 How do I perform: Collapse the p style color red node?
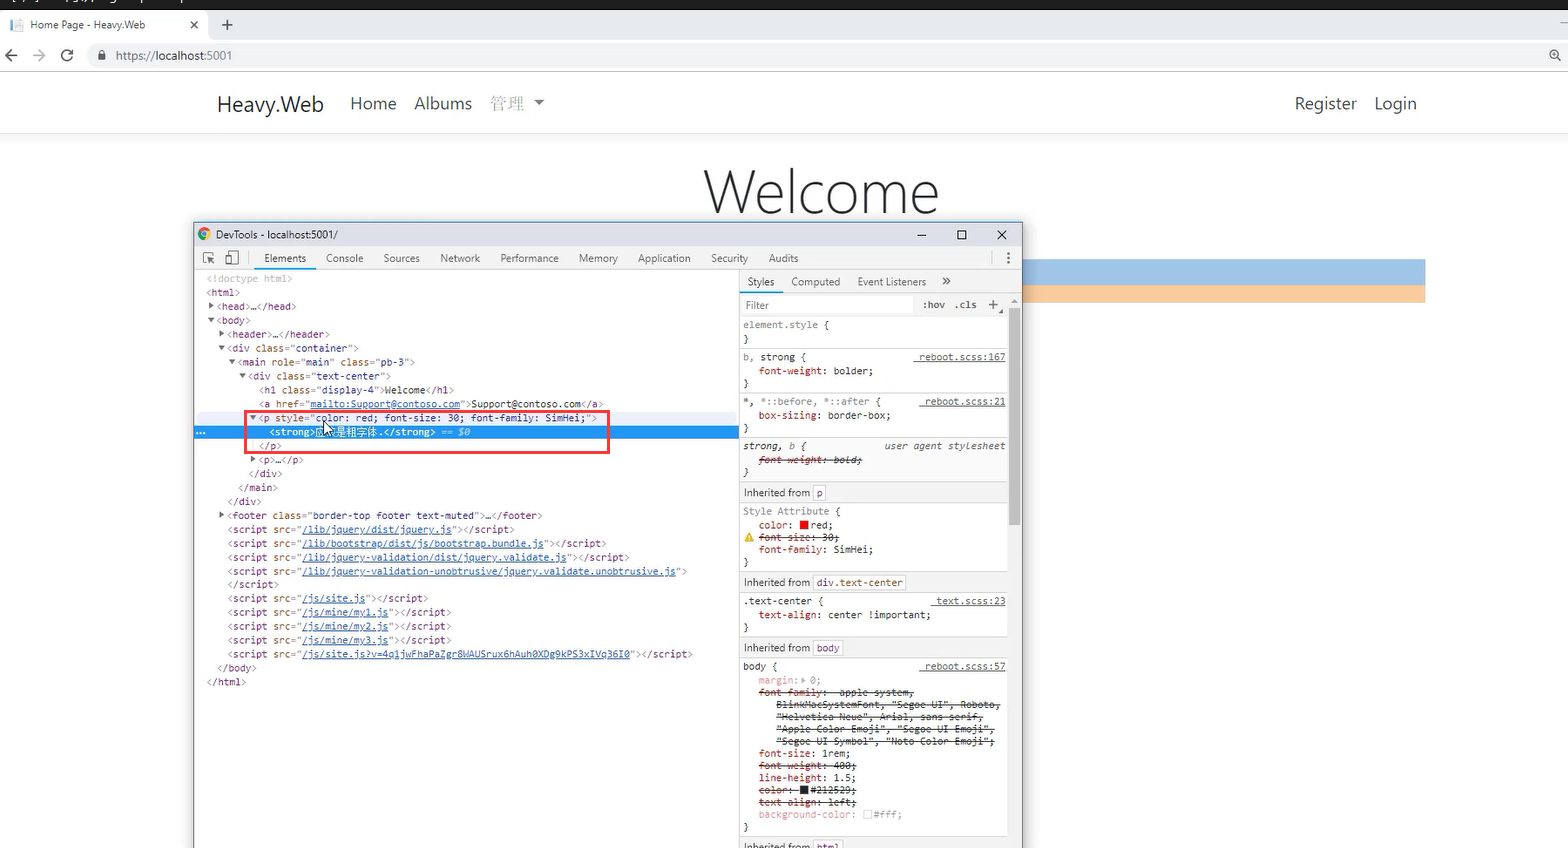(x=253, y=418)
